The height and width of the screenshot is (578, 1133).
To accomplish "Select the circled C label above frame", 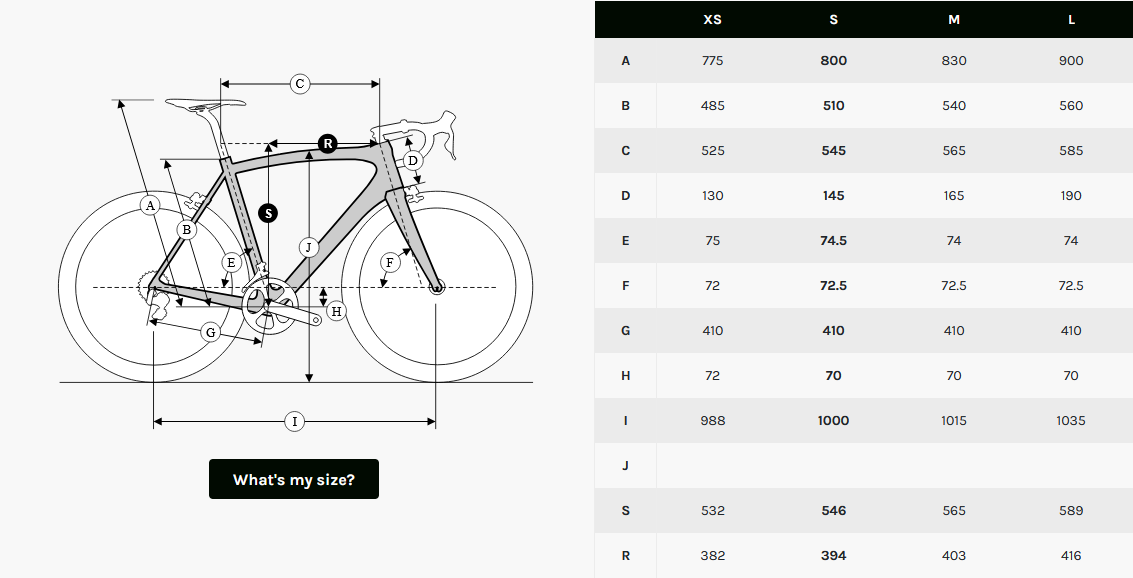I will point(300,84).
